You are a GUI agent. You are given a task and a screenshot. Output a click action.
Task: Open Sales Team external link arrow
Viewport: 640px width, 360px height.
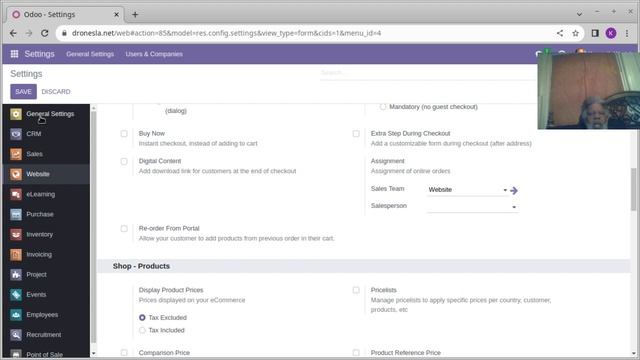pyautogui.click(x=514, y=190)
